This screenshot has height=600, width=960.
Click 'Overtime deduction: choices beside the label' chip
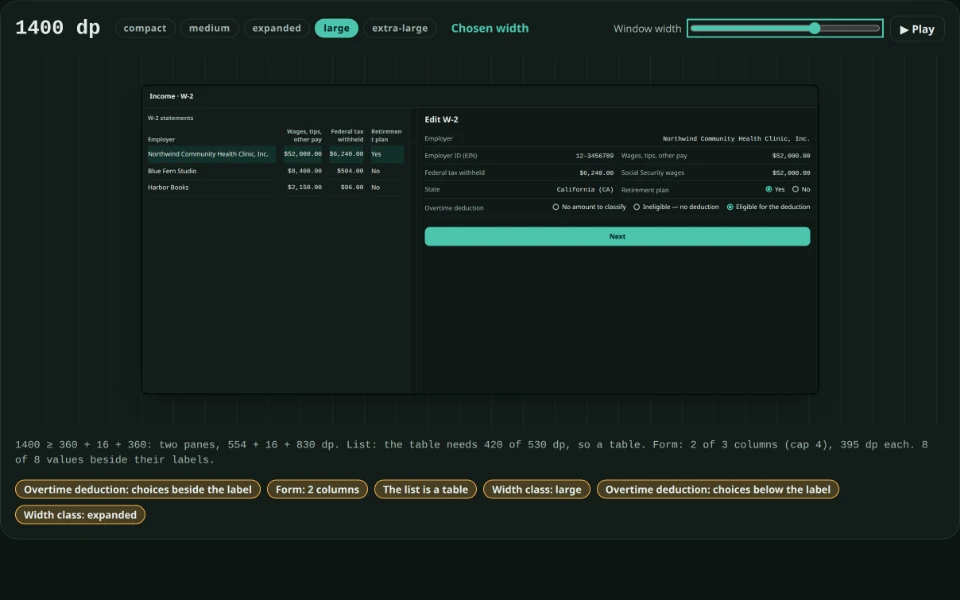pyautogui.click(x=138, y=490)
